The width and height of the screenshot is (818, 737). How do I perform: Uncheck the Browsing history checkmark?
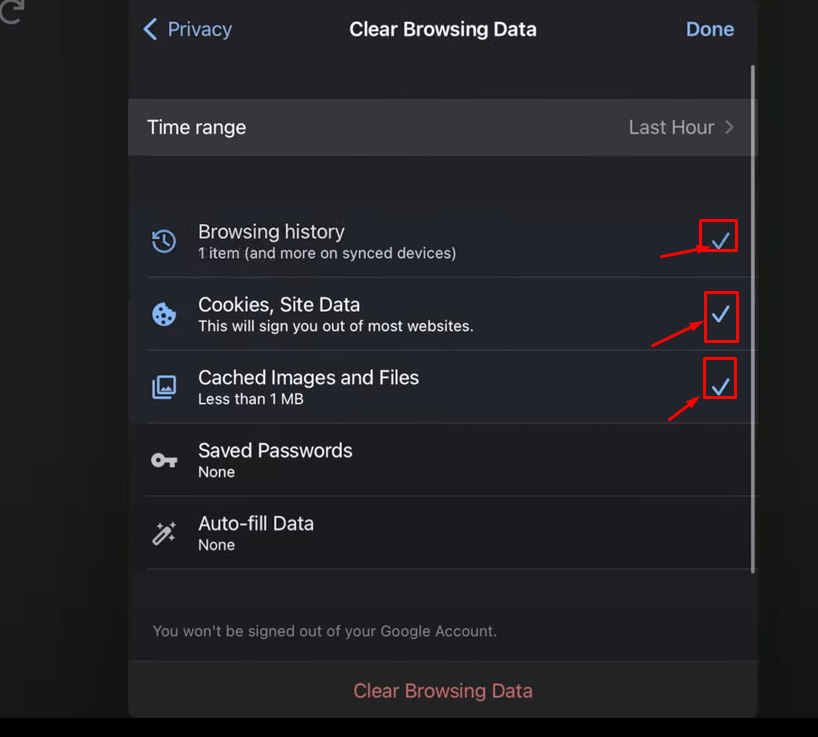[720, 240]
